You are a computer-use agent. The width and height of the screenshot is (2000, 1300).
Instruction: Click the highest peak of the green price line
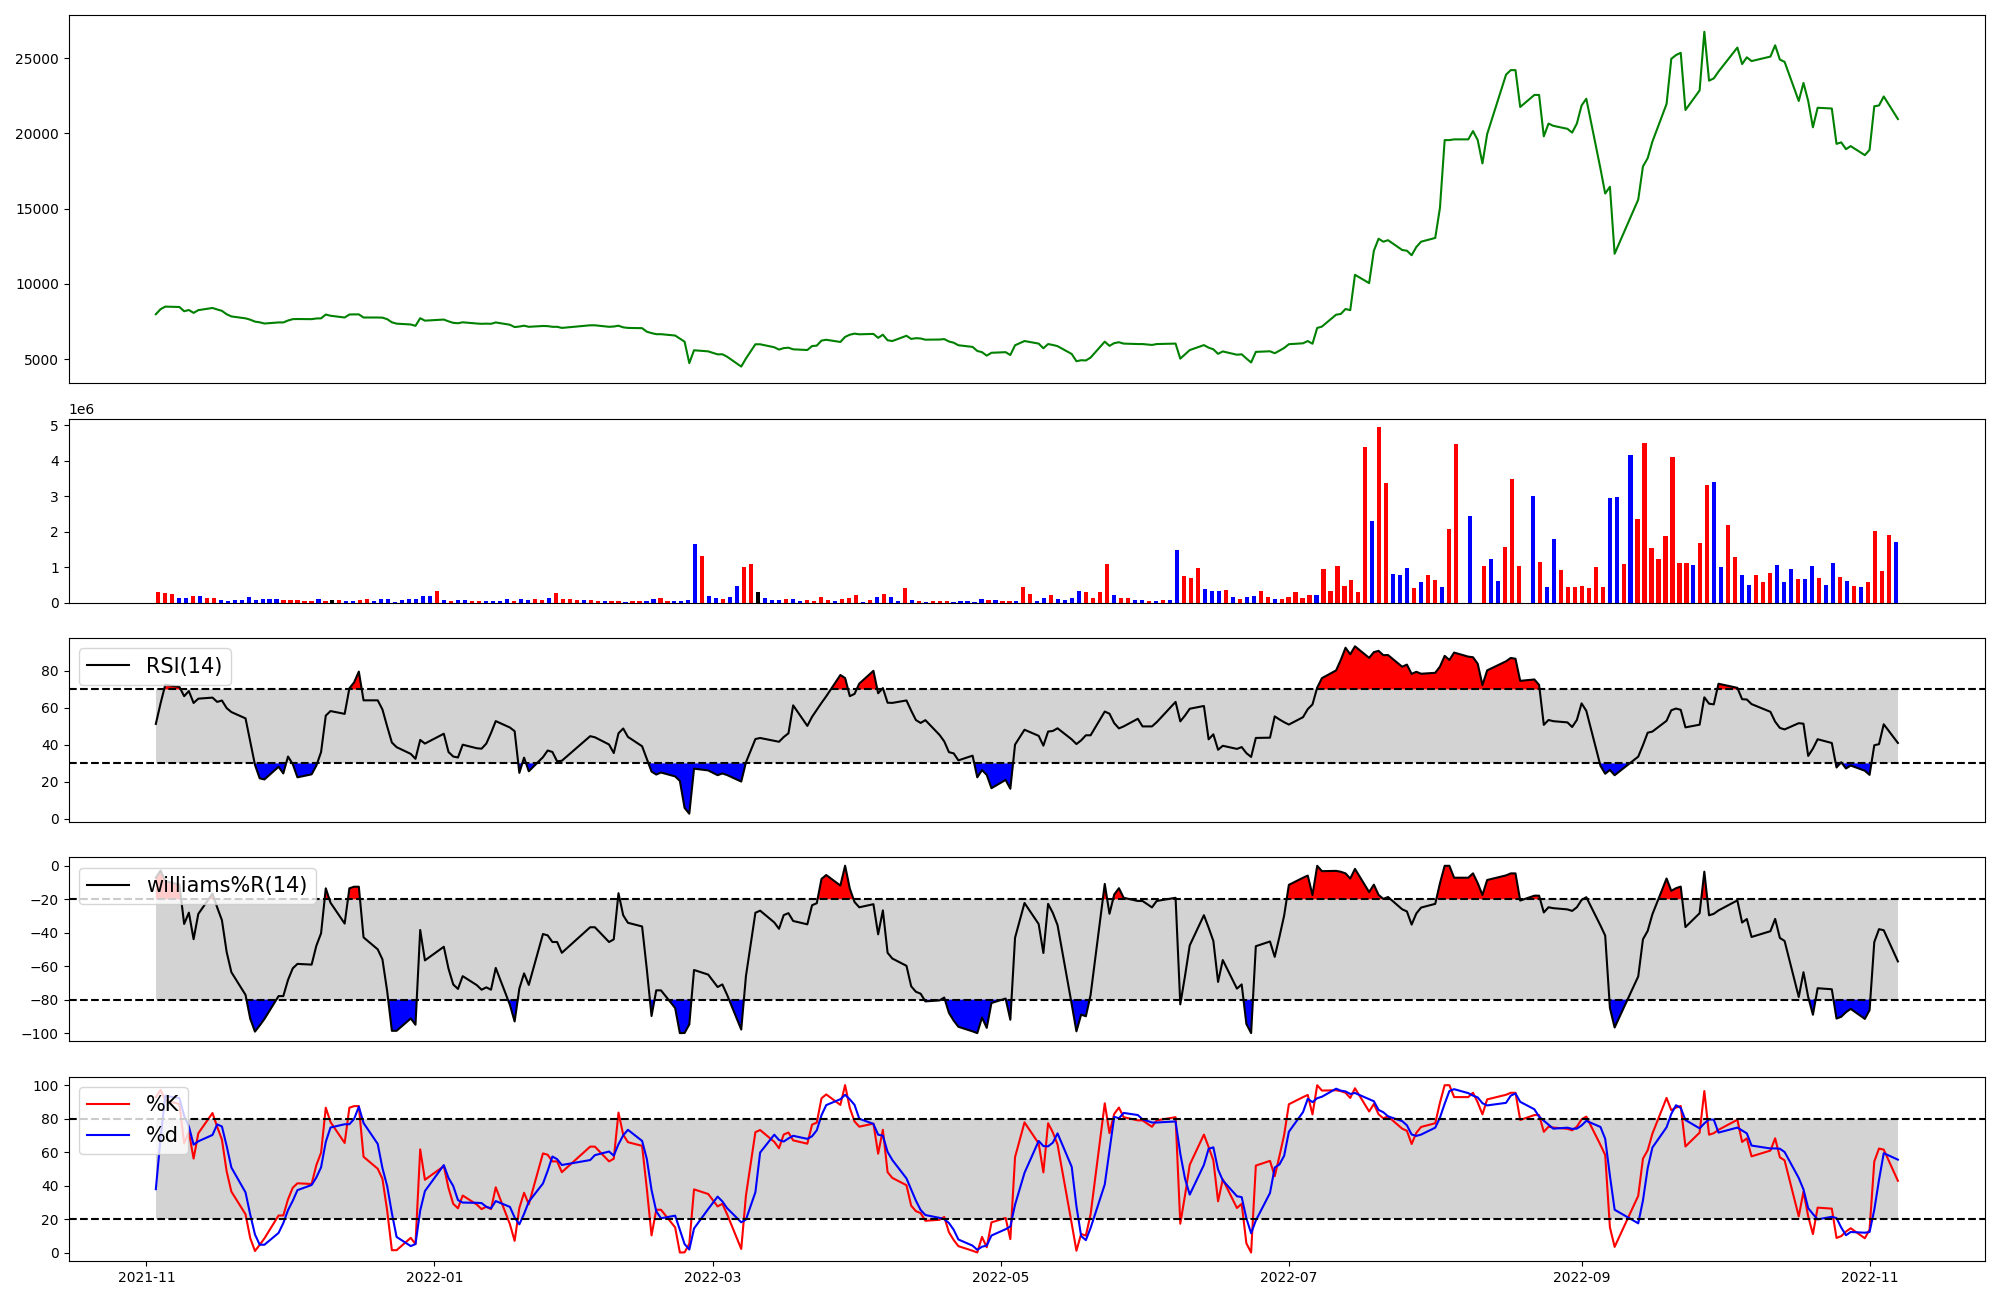pyautogui.click(x=1704, y=33)
